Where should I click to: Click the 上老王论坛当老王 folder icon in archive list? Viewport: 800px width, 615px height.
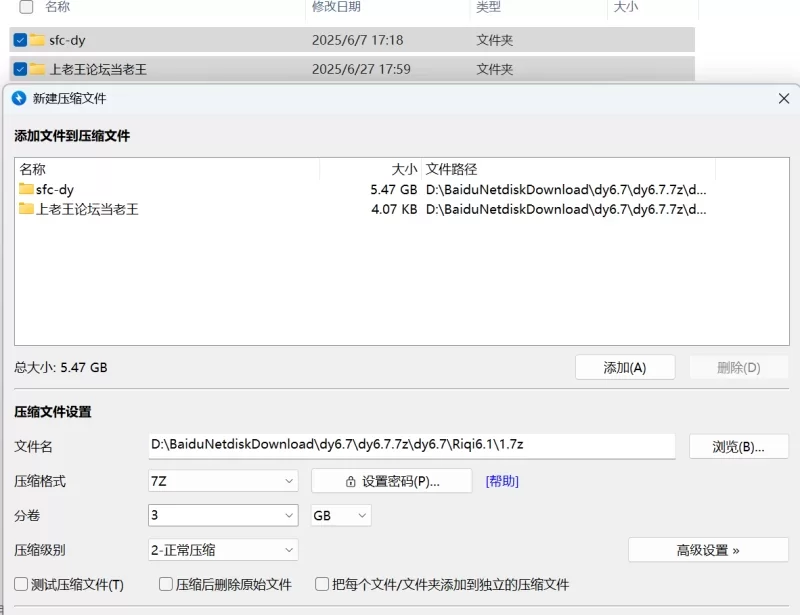26,208
